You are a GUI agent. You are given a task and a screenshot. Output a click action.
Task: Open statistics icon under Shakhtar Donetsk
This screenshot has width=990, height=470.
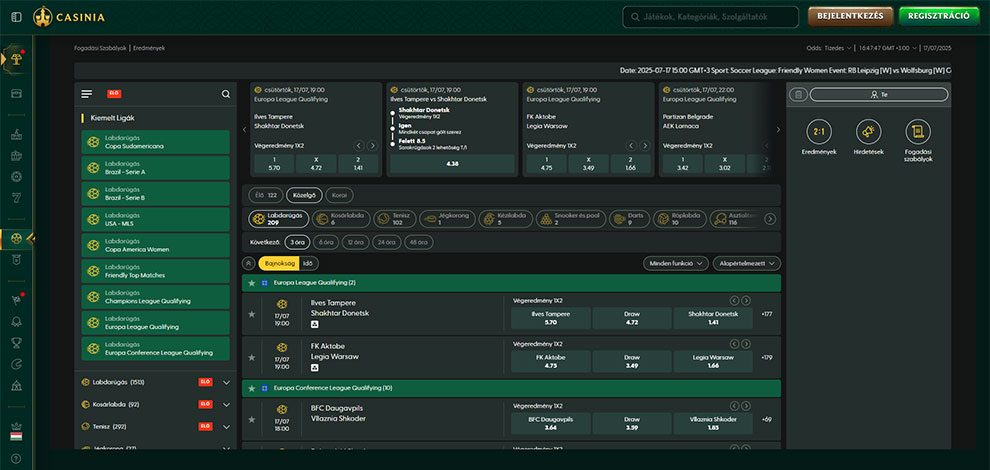tap(315, 325)
